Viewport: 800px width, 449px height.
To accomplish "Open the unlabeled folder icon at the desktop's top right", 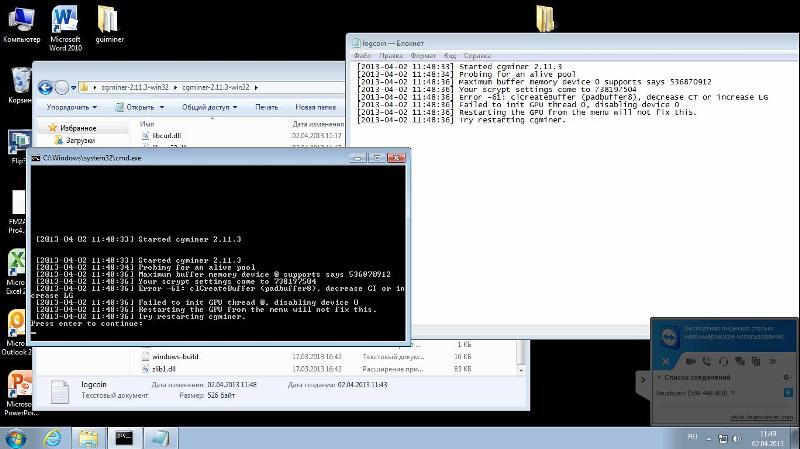I will point(545,18).
